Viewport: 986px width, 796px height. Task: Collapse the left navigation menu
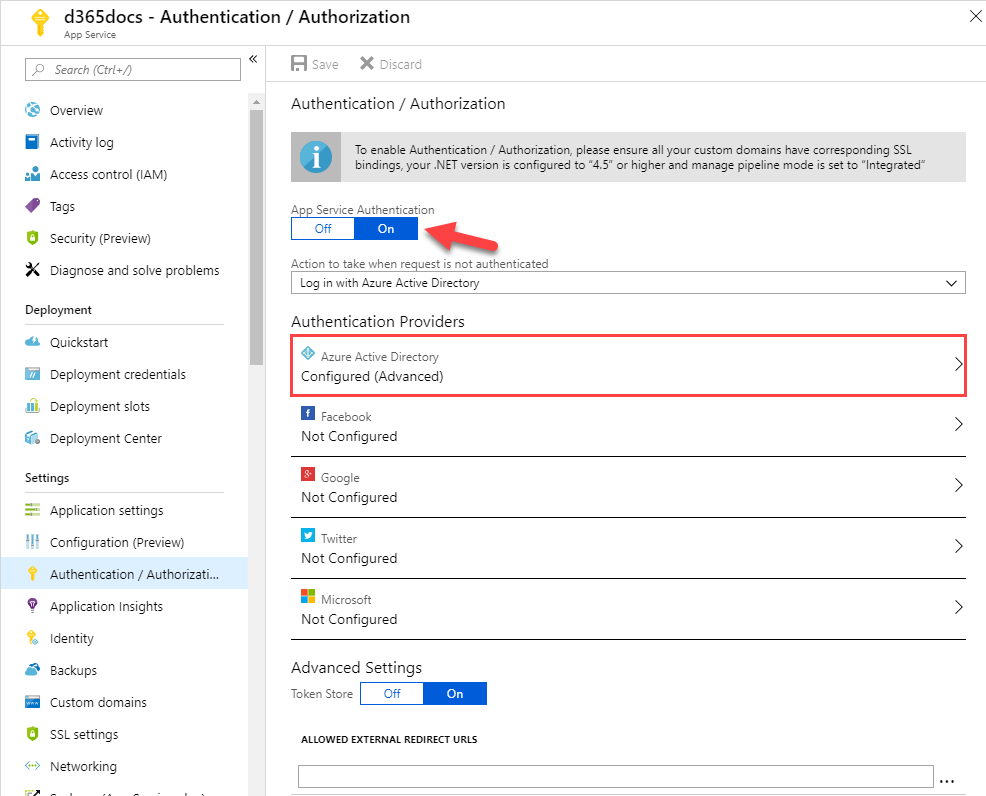coord(253,60)
